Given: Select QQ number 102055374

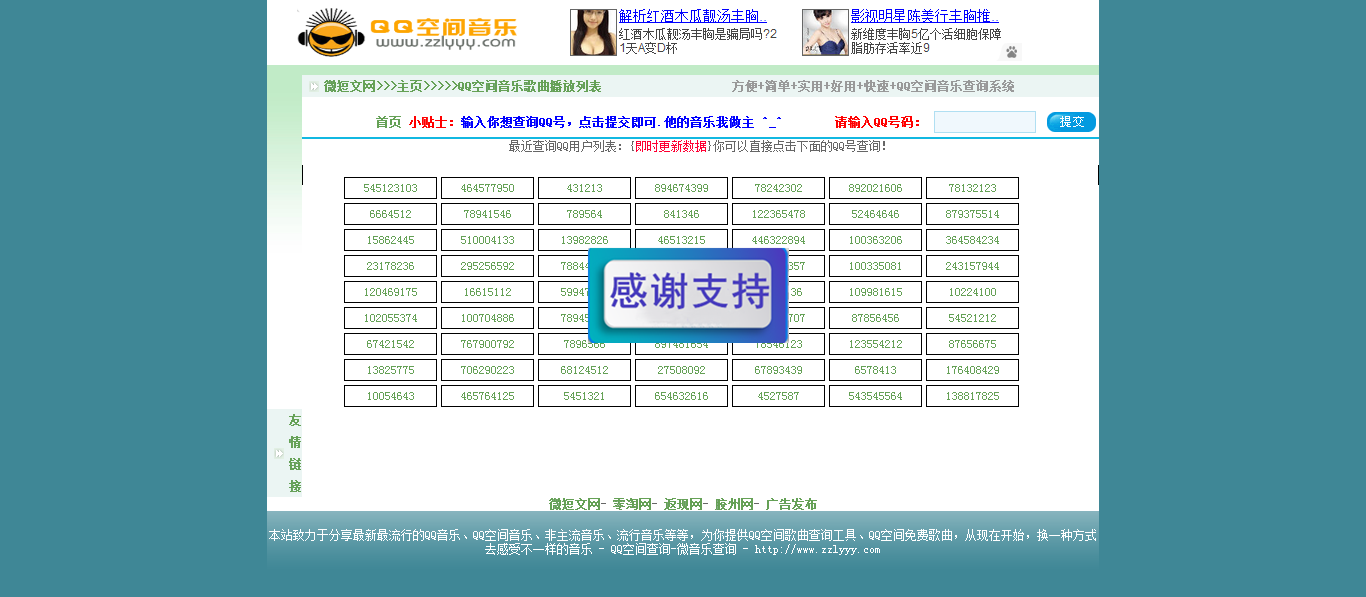Looking at the screenshot, I should (390, 318).
